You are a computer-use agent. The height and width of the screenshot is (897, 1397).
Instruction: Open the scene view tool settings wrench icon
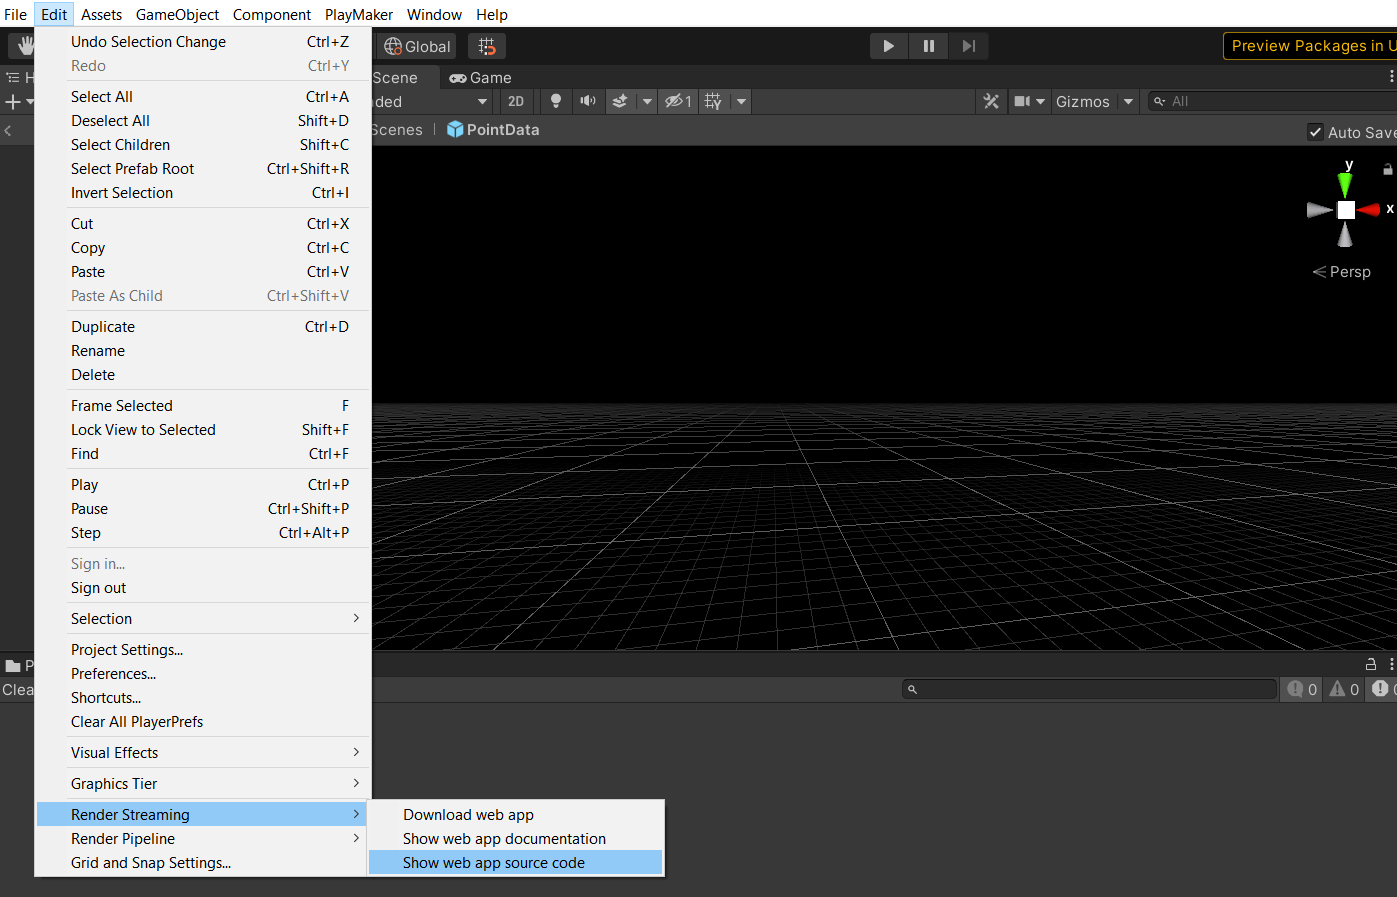point(991,101)
